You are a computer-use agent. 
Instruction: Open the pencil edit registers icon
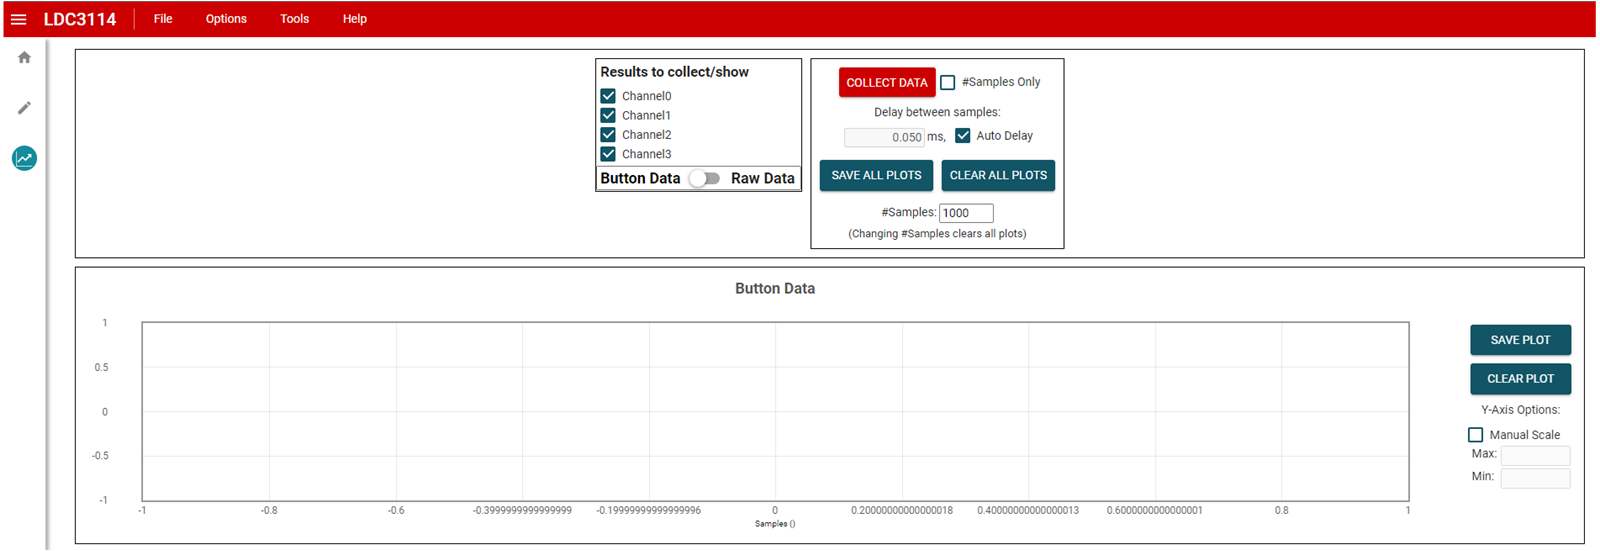(24, 108)
